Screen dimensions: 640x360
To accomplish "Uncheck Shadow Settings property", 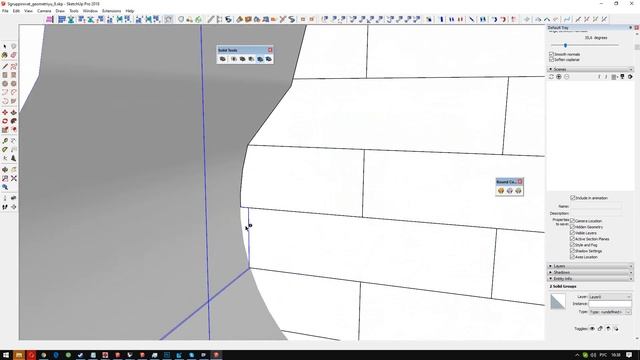I will pyautogui.click(x=572, y=251).
